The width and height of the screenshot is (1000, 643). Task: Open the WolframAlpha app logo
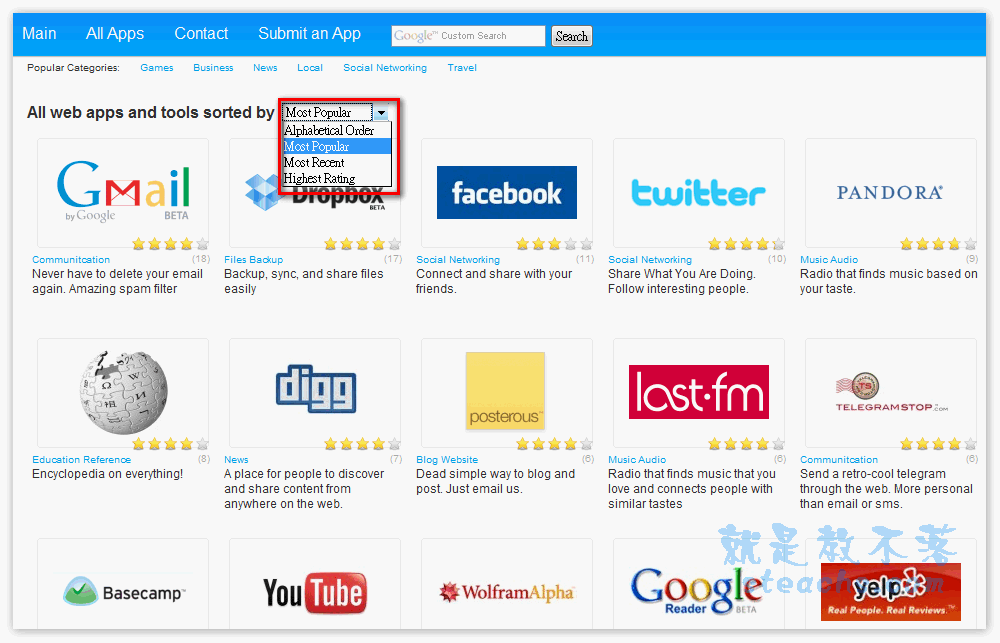tap(507, 593)
